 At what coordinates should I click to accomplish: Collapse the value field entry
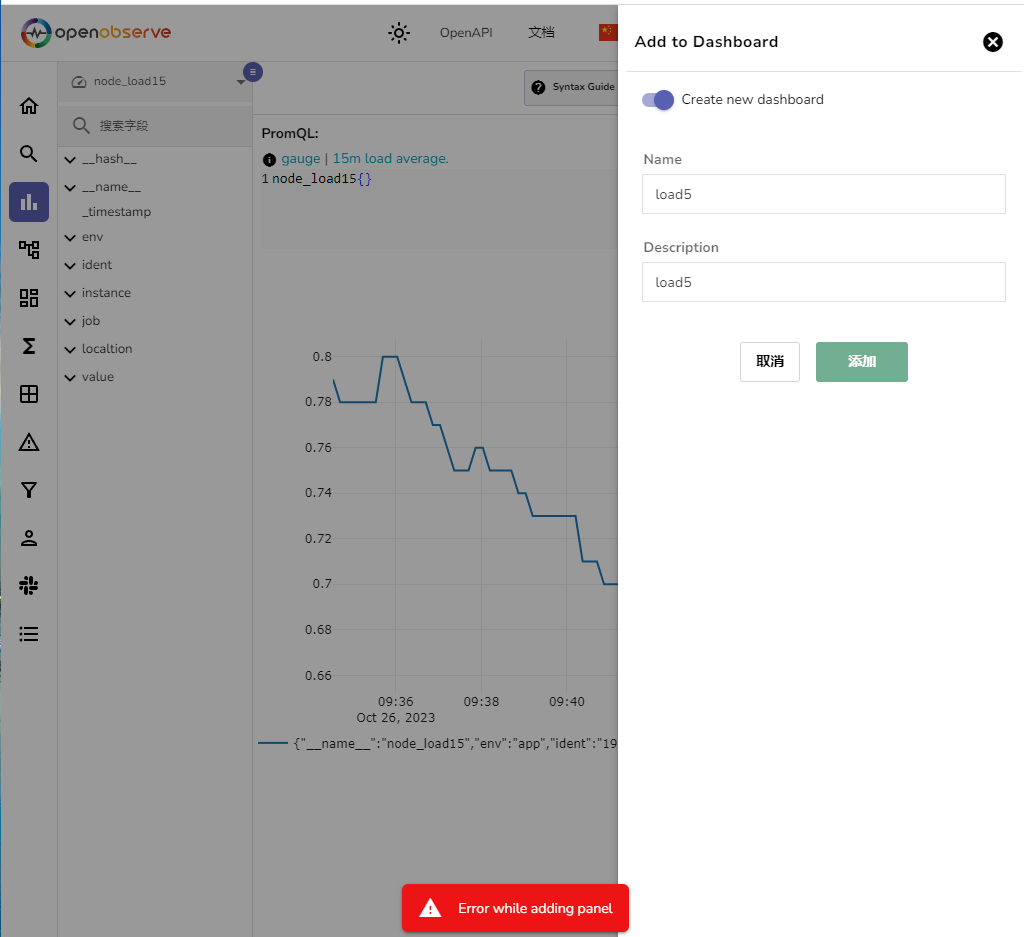70,377
